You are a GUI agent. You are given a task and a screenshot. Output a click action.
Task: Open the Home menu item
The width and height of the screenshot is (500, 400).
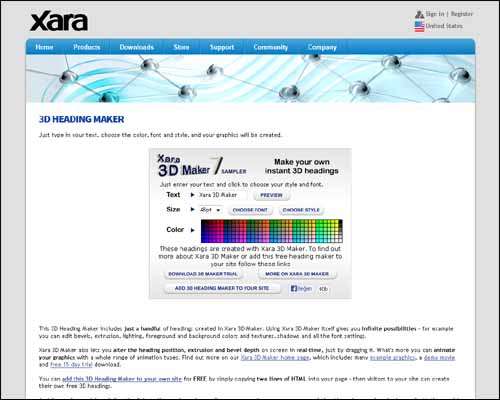coord(44,47)
